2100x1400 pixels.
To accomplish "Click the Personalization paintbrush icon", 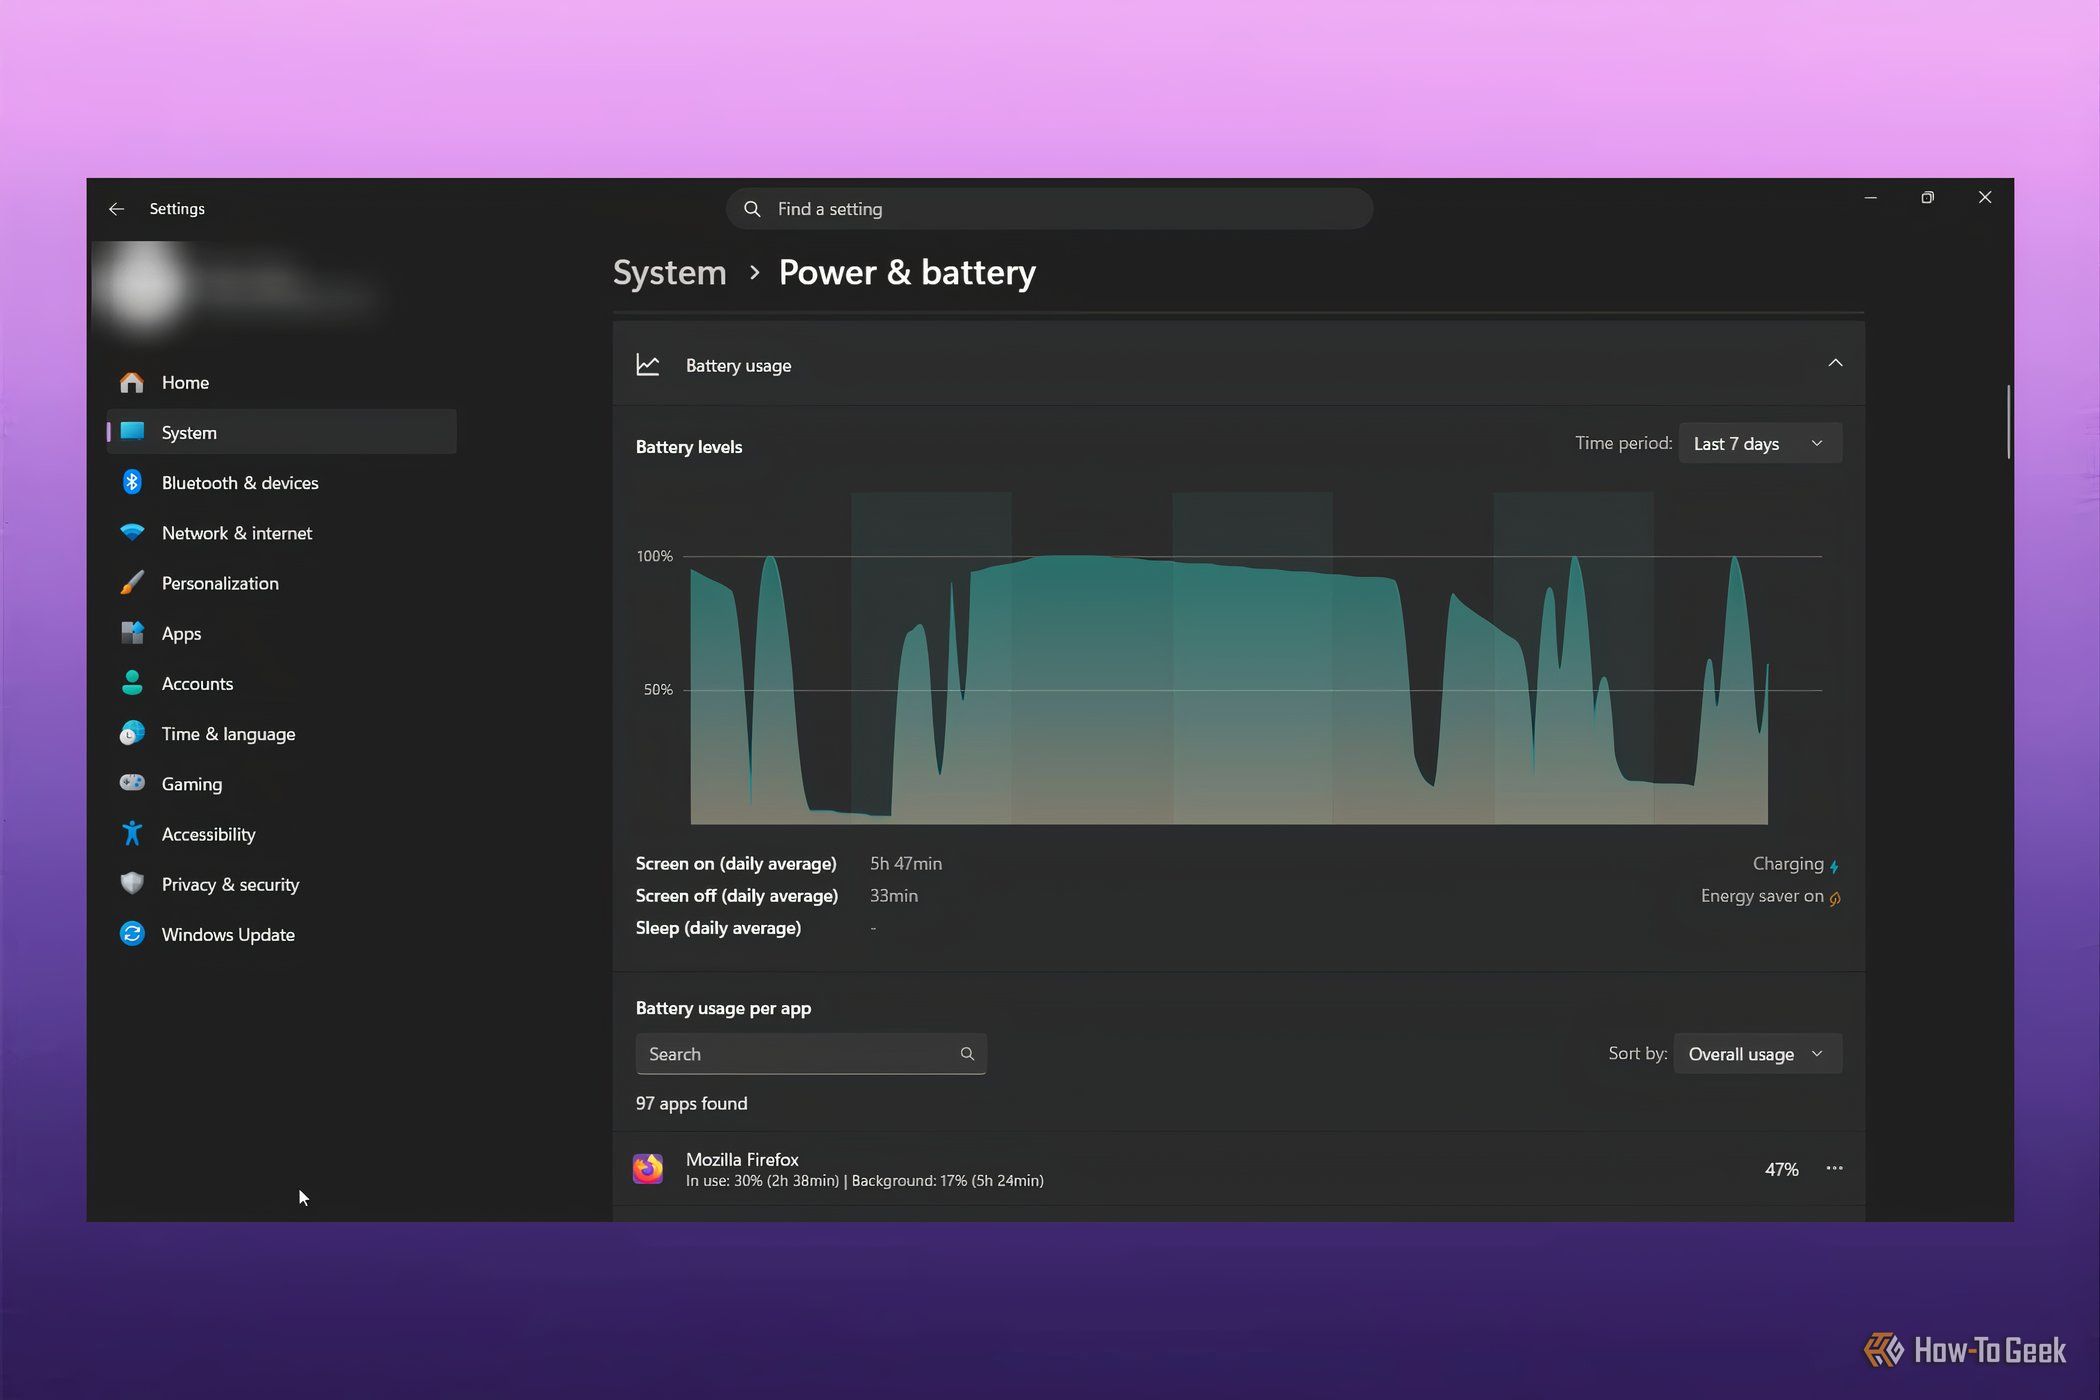I will click(x=132, y=583).
